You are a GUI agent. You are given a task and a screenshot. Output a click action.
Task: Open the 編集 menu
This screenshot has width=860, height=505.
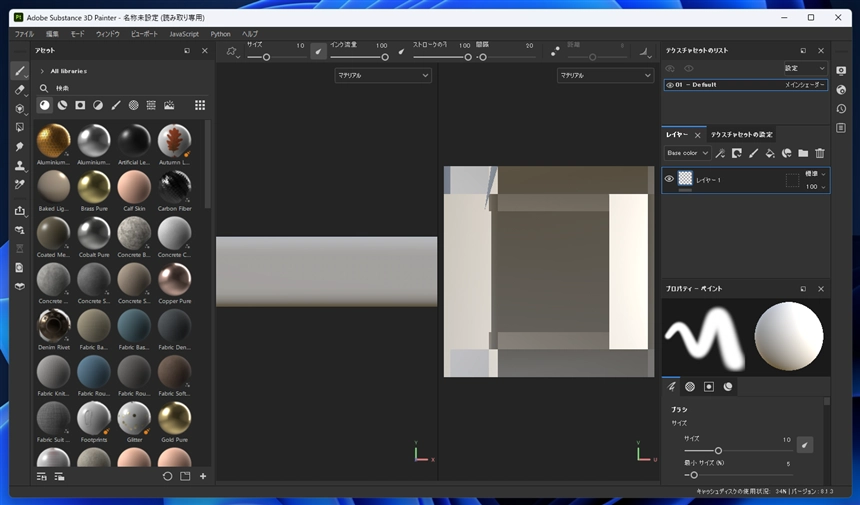[x=52, y=34]
